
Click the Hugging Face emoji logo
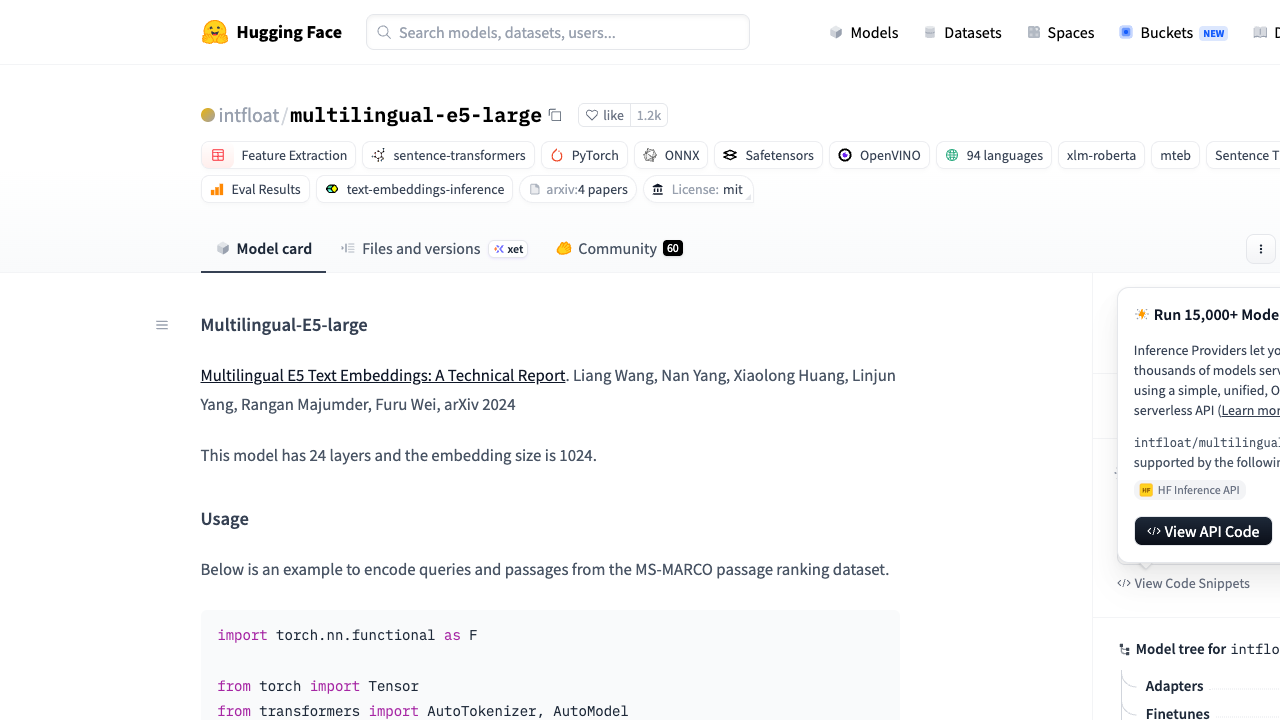click(x=215, y=32)
